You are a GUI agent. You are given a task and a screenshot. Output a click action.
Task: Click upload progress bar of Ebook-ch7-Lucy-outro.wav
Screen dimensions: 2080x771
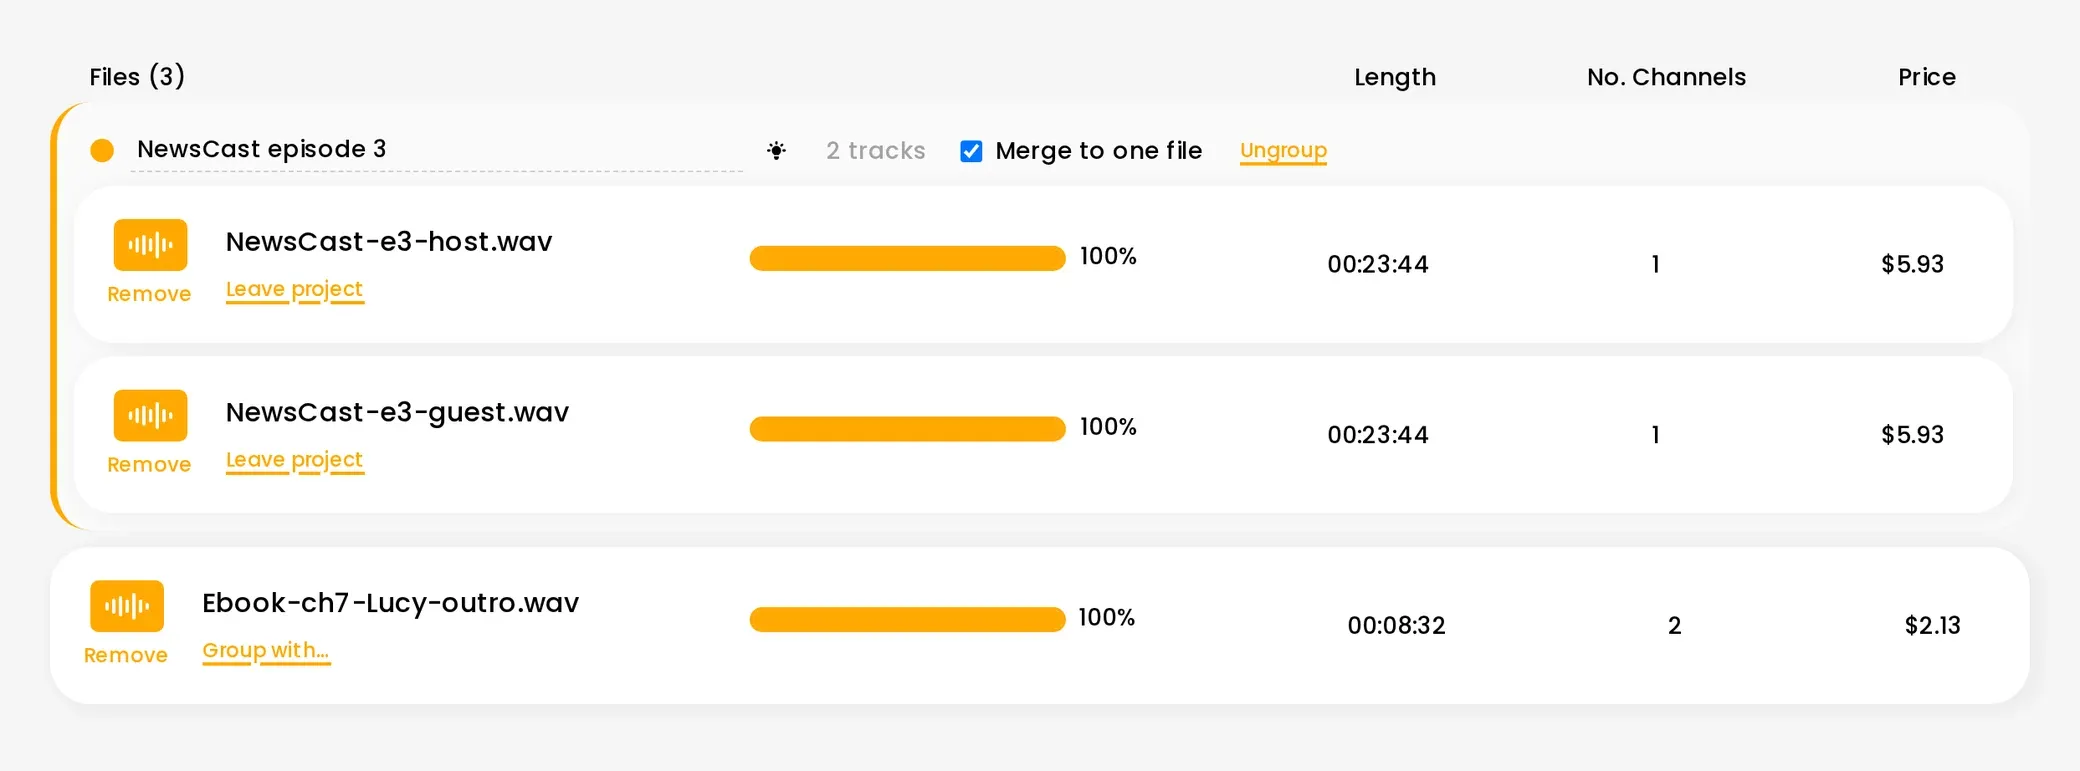[907, 620]
